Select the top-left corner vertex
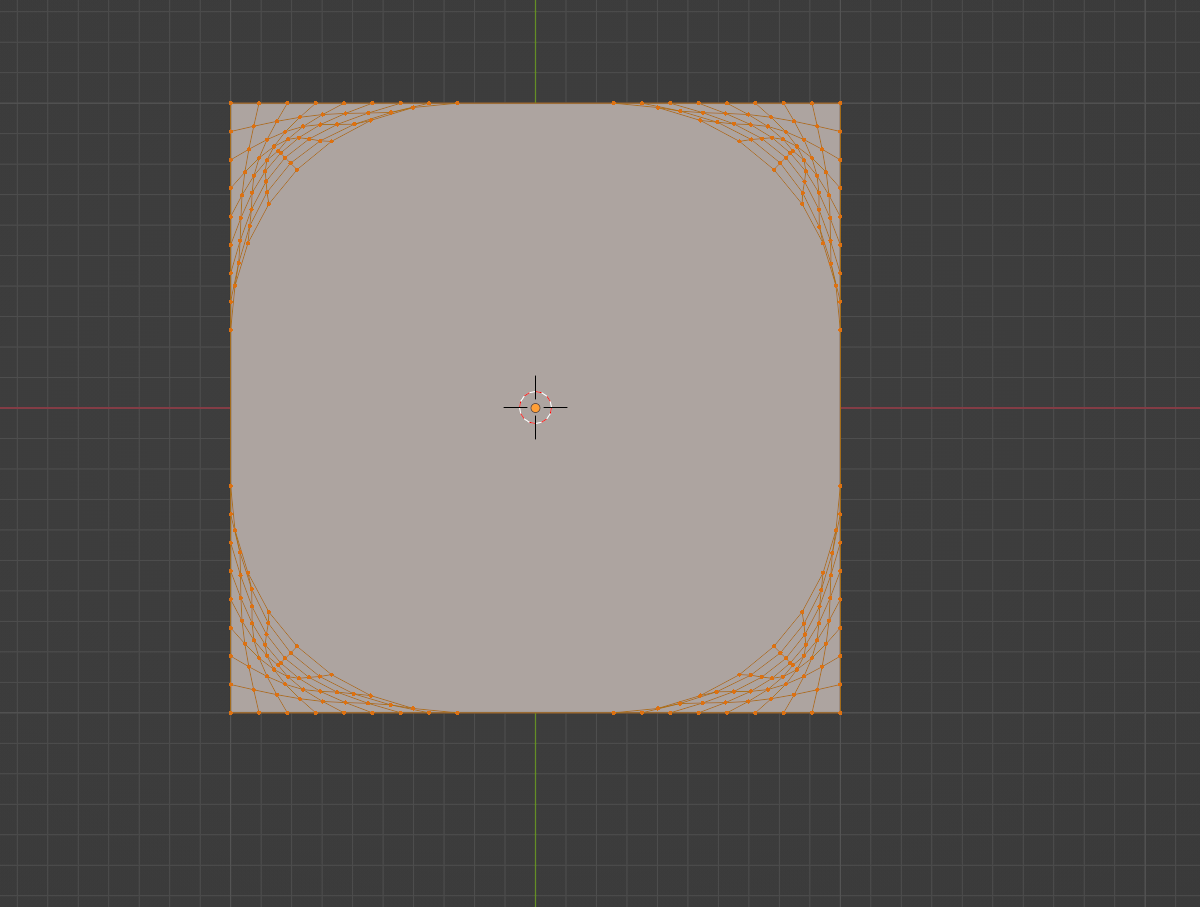This screenshot has width=1200, height=907. [231, 101]
